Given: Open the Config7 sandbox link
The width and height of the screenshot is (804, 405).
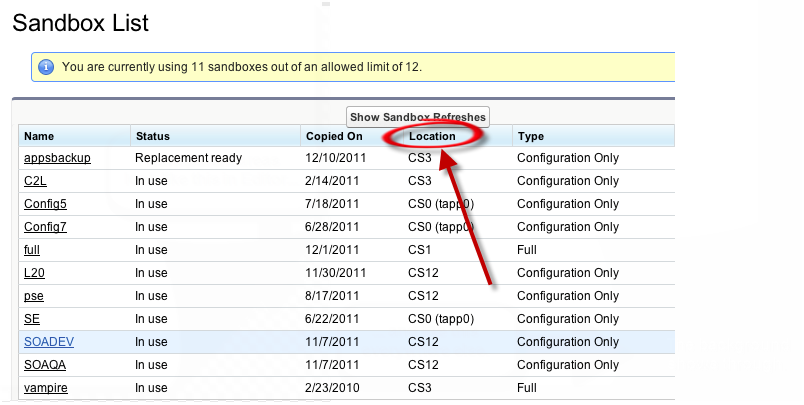Looking at the screenshot, I should point(45,227).
